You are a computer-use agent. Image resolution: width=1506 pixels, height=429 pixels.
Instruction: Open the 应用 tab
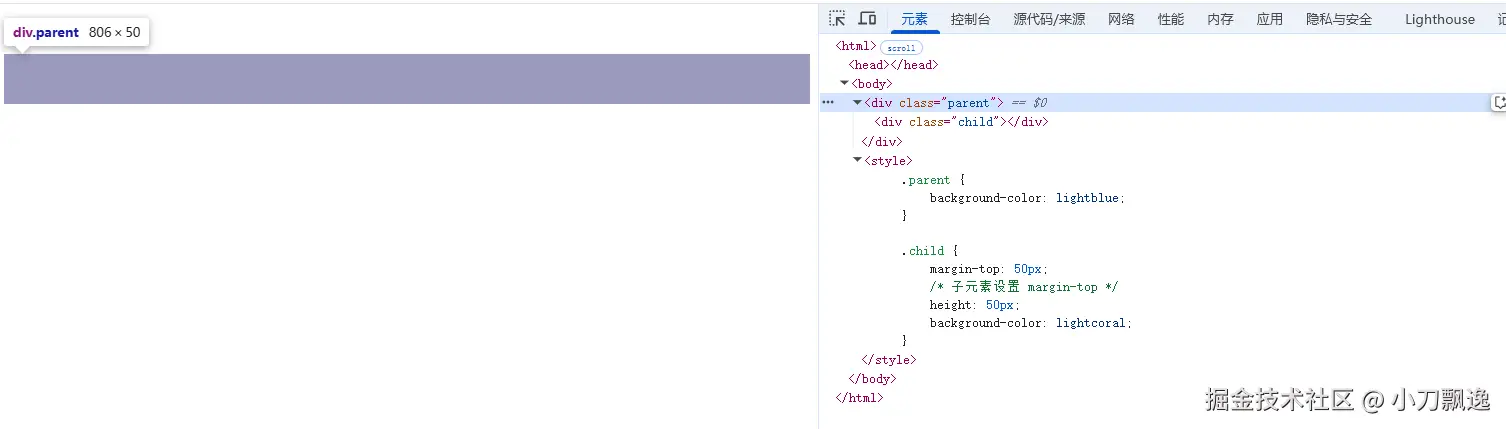(1270, 19)
